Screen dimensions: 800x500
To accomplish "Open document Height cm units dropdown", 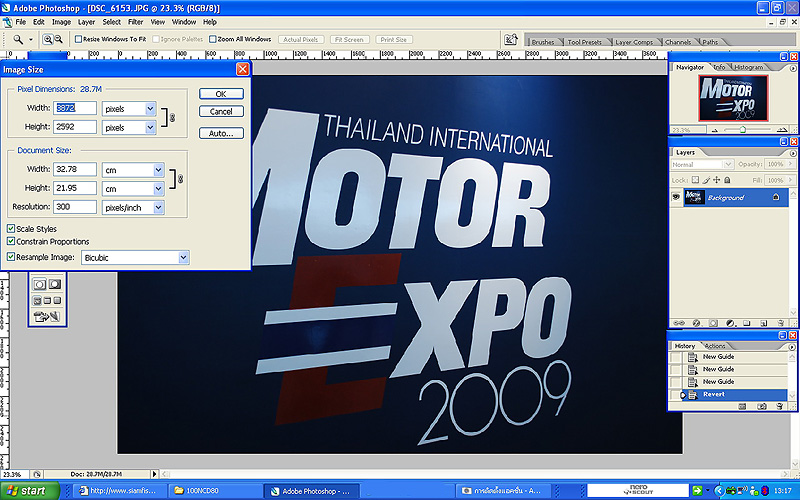I will (x=158, y=189).
